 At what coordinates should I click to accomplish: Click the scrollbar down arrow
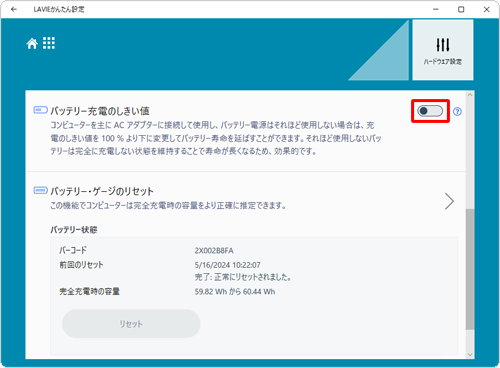tap(470, 354)
